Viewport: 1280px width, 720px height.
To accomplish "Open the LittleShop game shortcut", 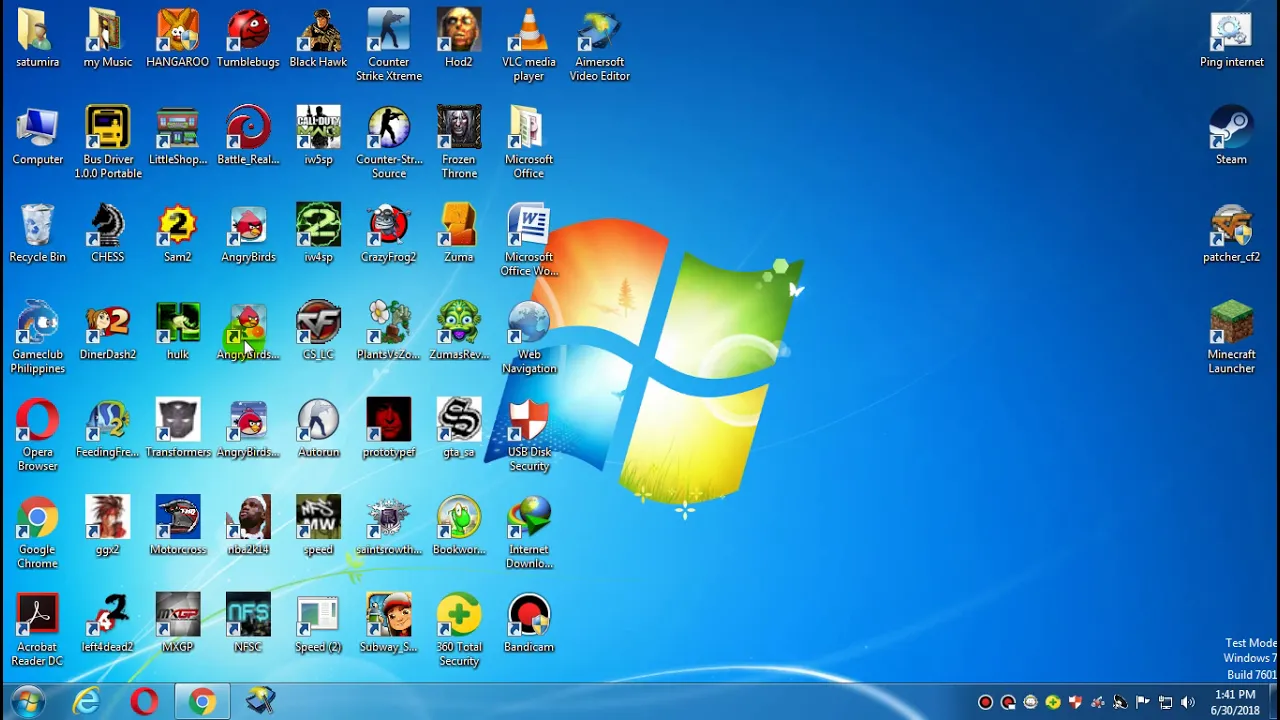I will point(177,136).
